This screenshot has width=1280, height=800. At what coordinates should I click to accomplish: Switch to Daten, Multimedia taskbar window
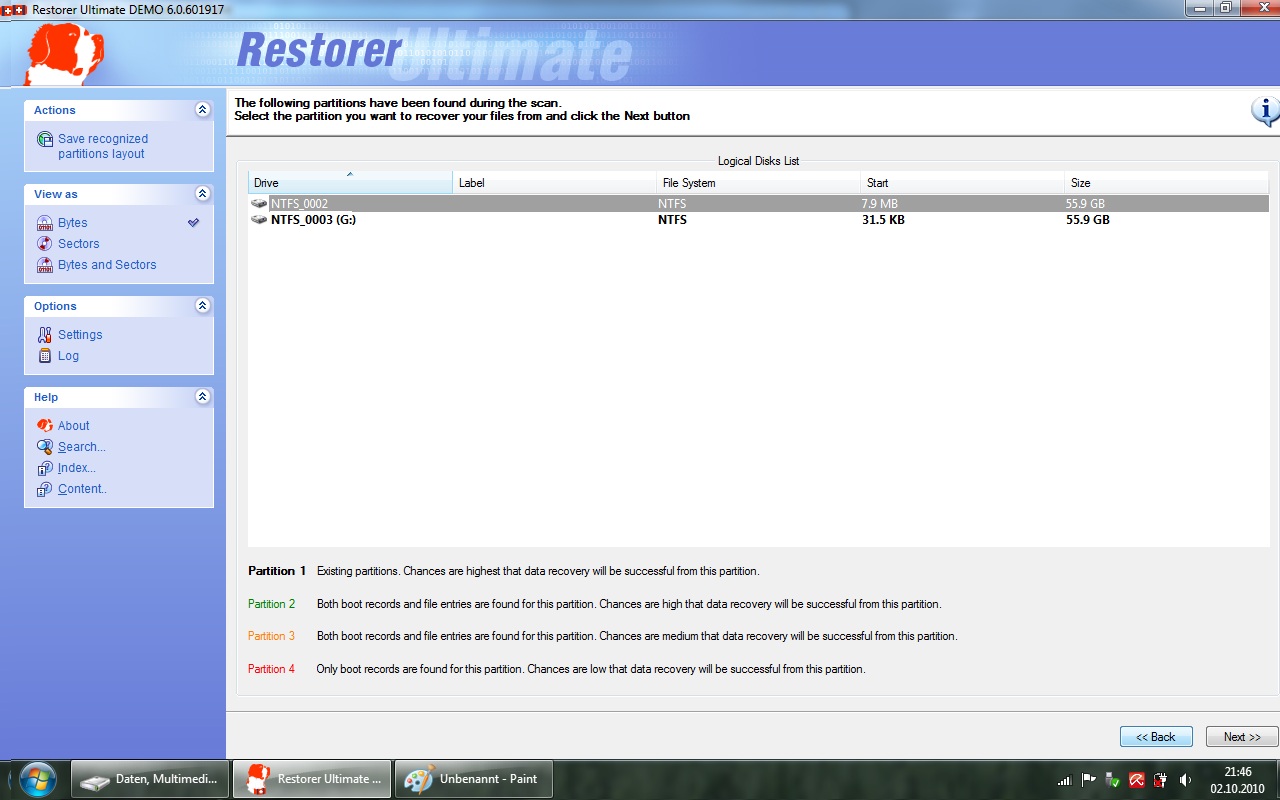(x=150, y=779)
